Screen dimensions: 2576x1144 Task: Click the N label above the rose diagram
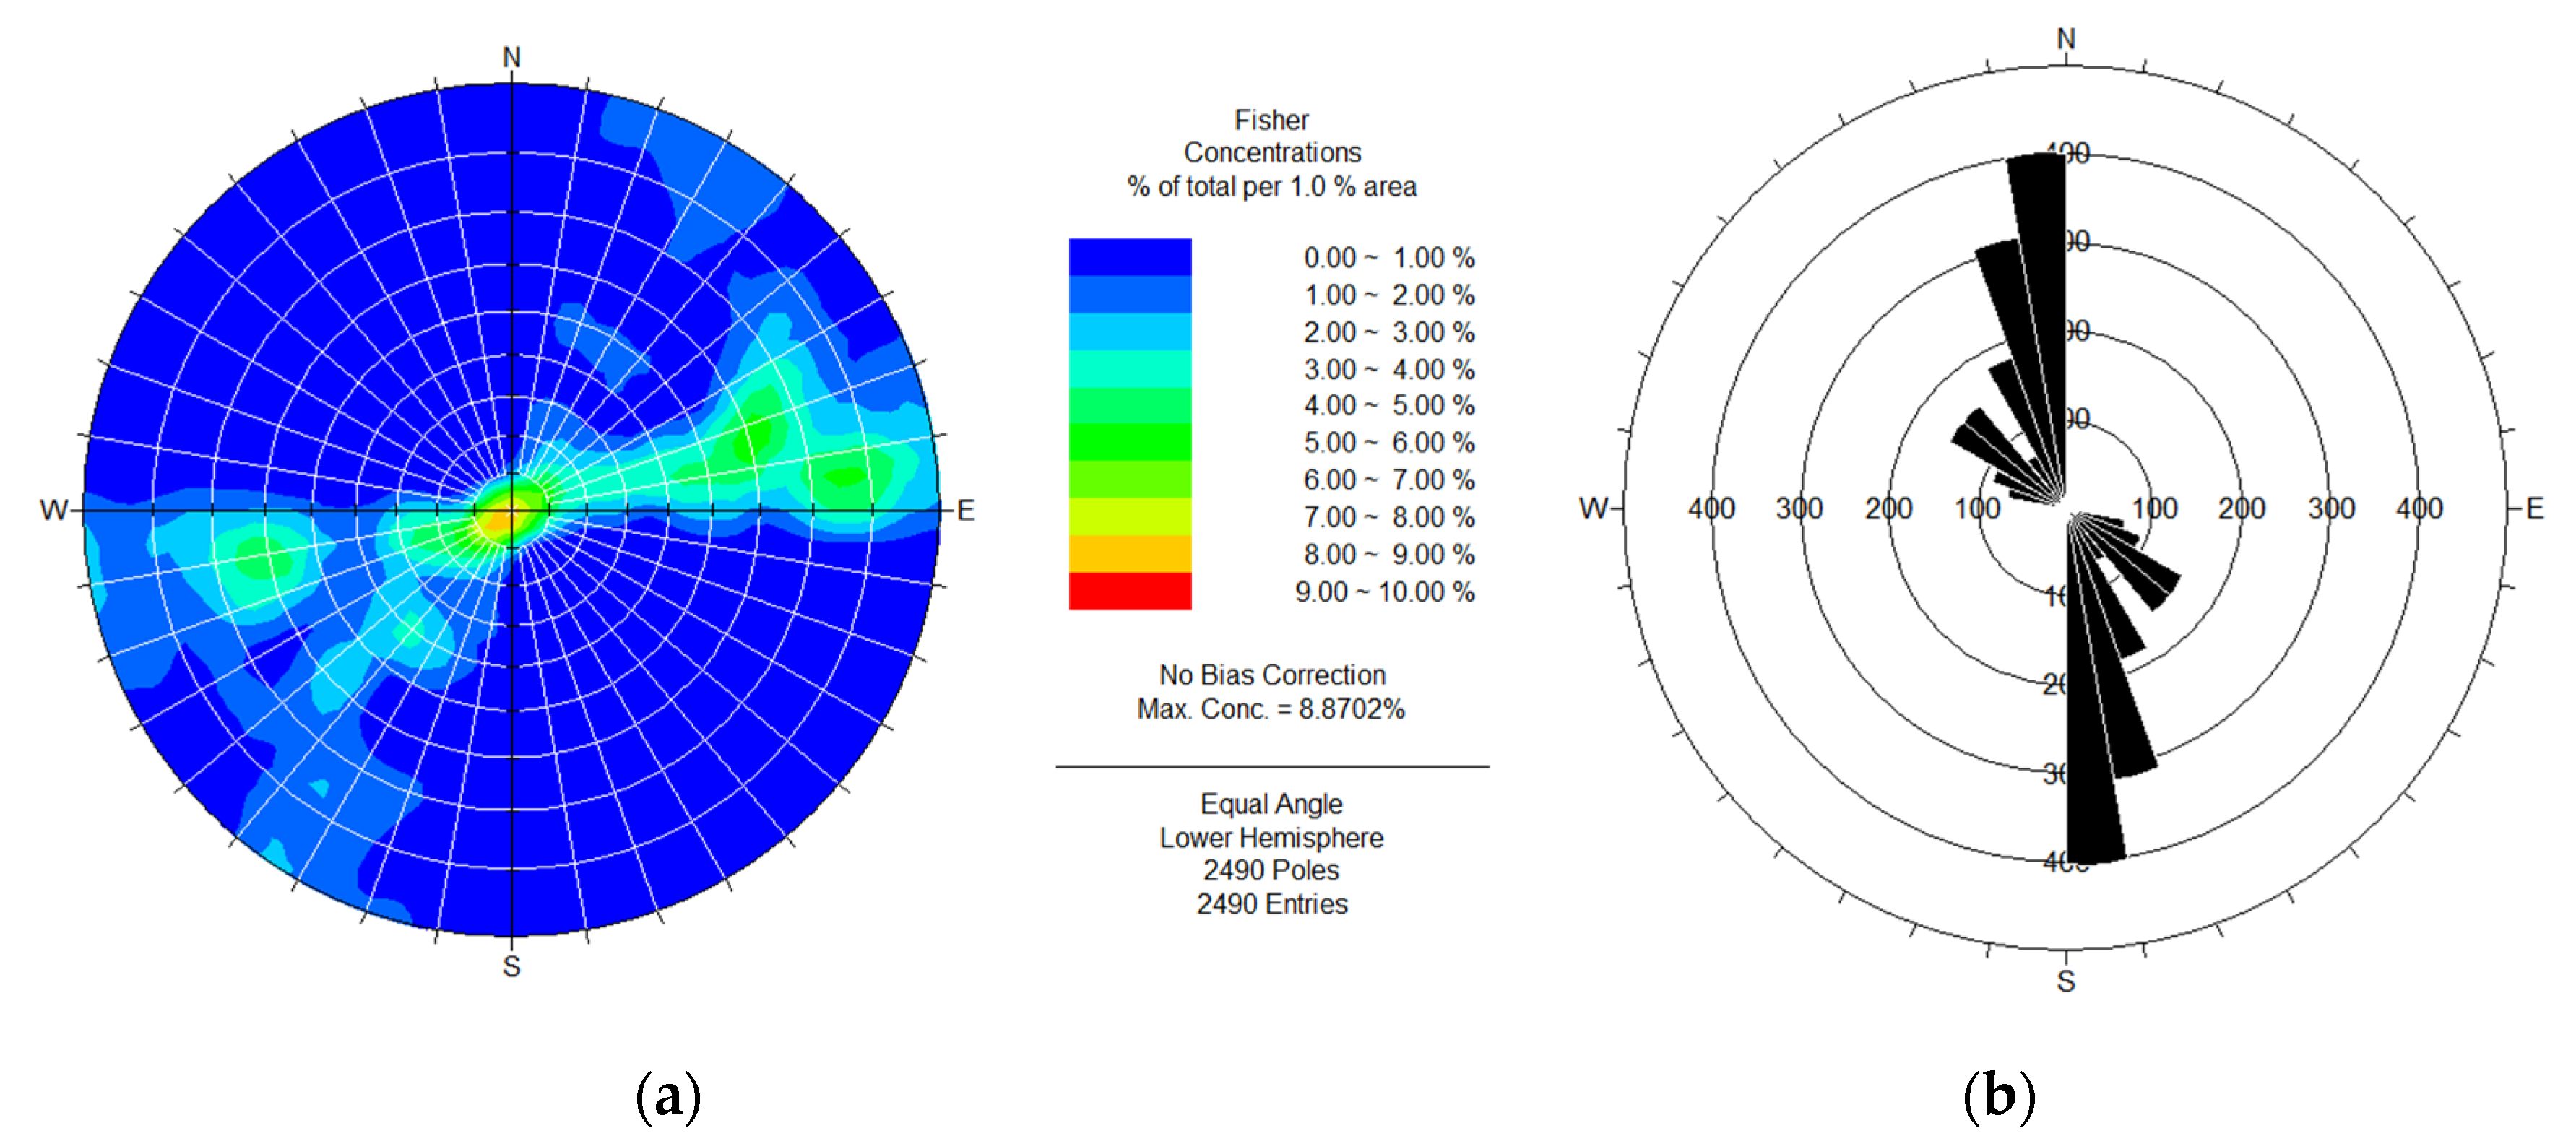point(2065,39)
